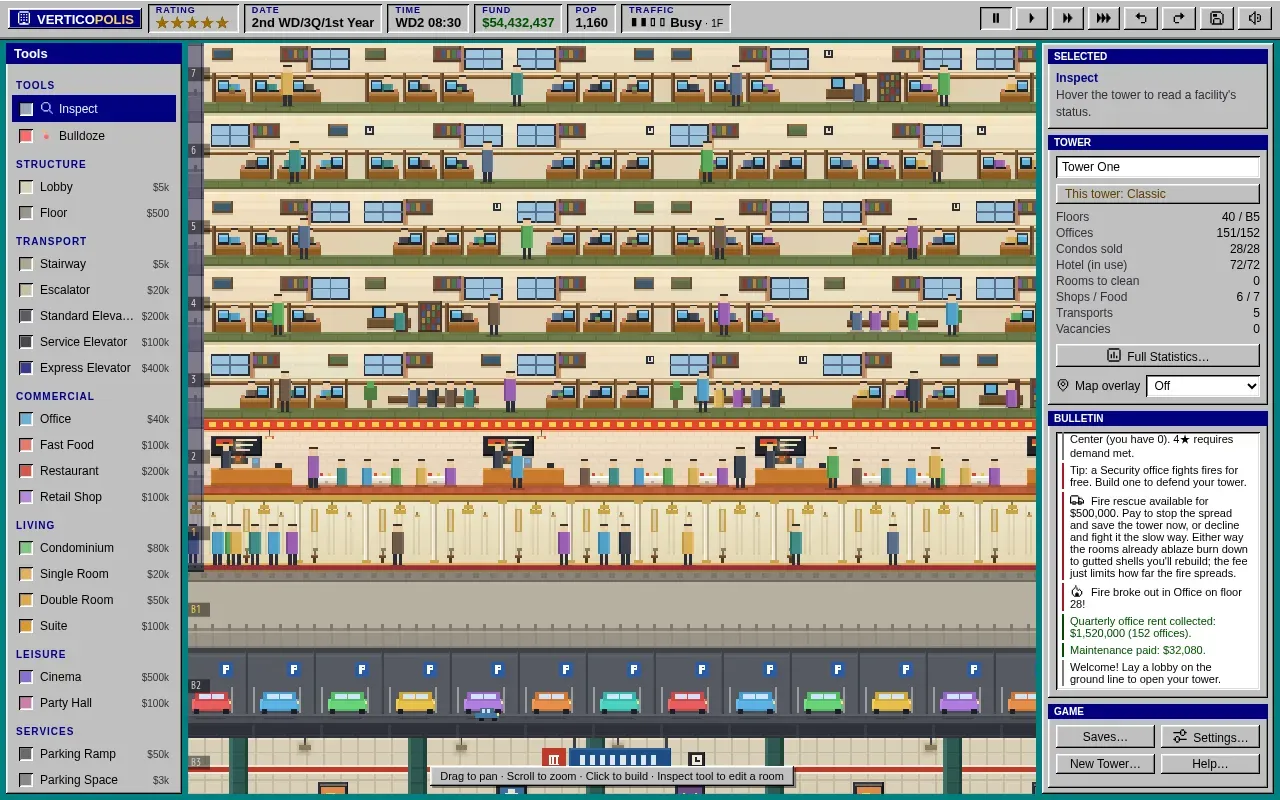This screenshot has height=800, width=1280.
Task: Select Express Elevator tool
Action: click(x=94, y=368)
